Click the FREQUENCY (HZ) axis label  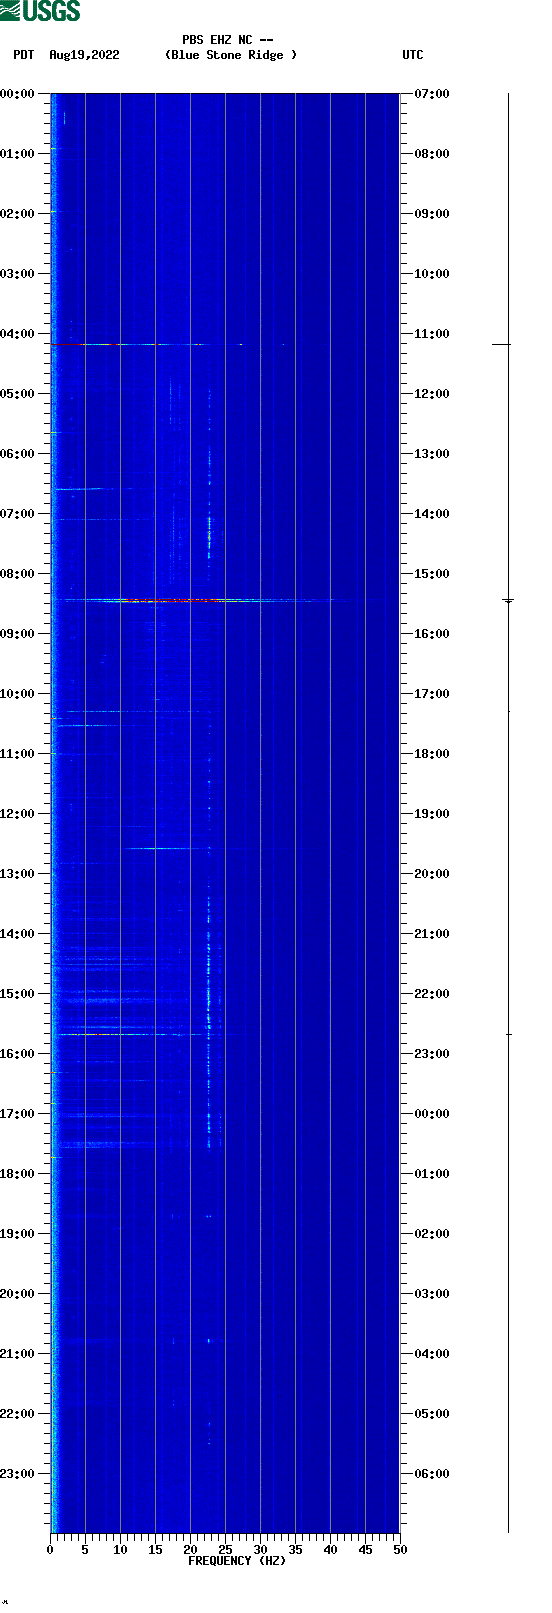coord(237,1561)
